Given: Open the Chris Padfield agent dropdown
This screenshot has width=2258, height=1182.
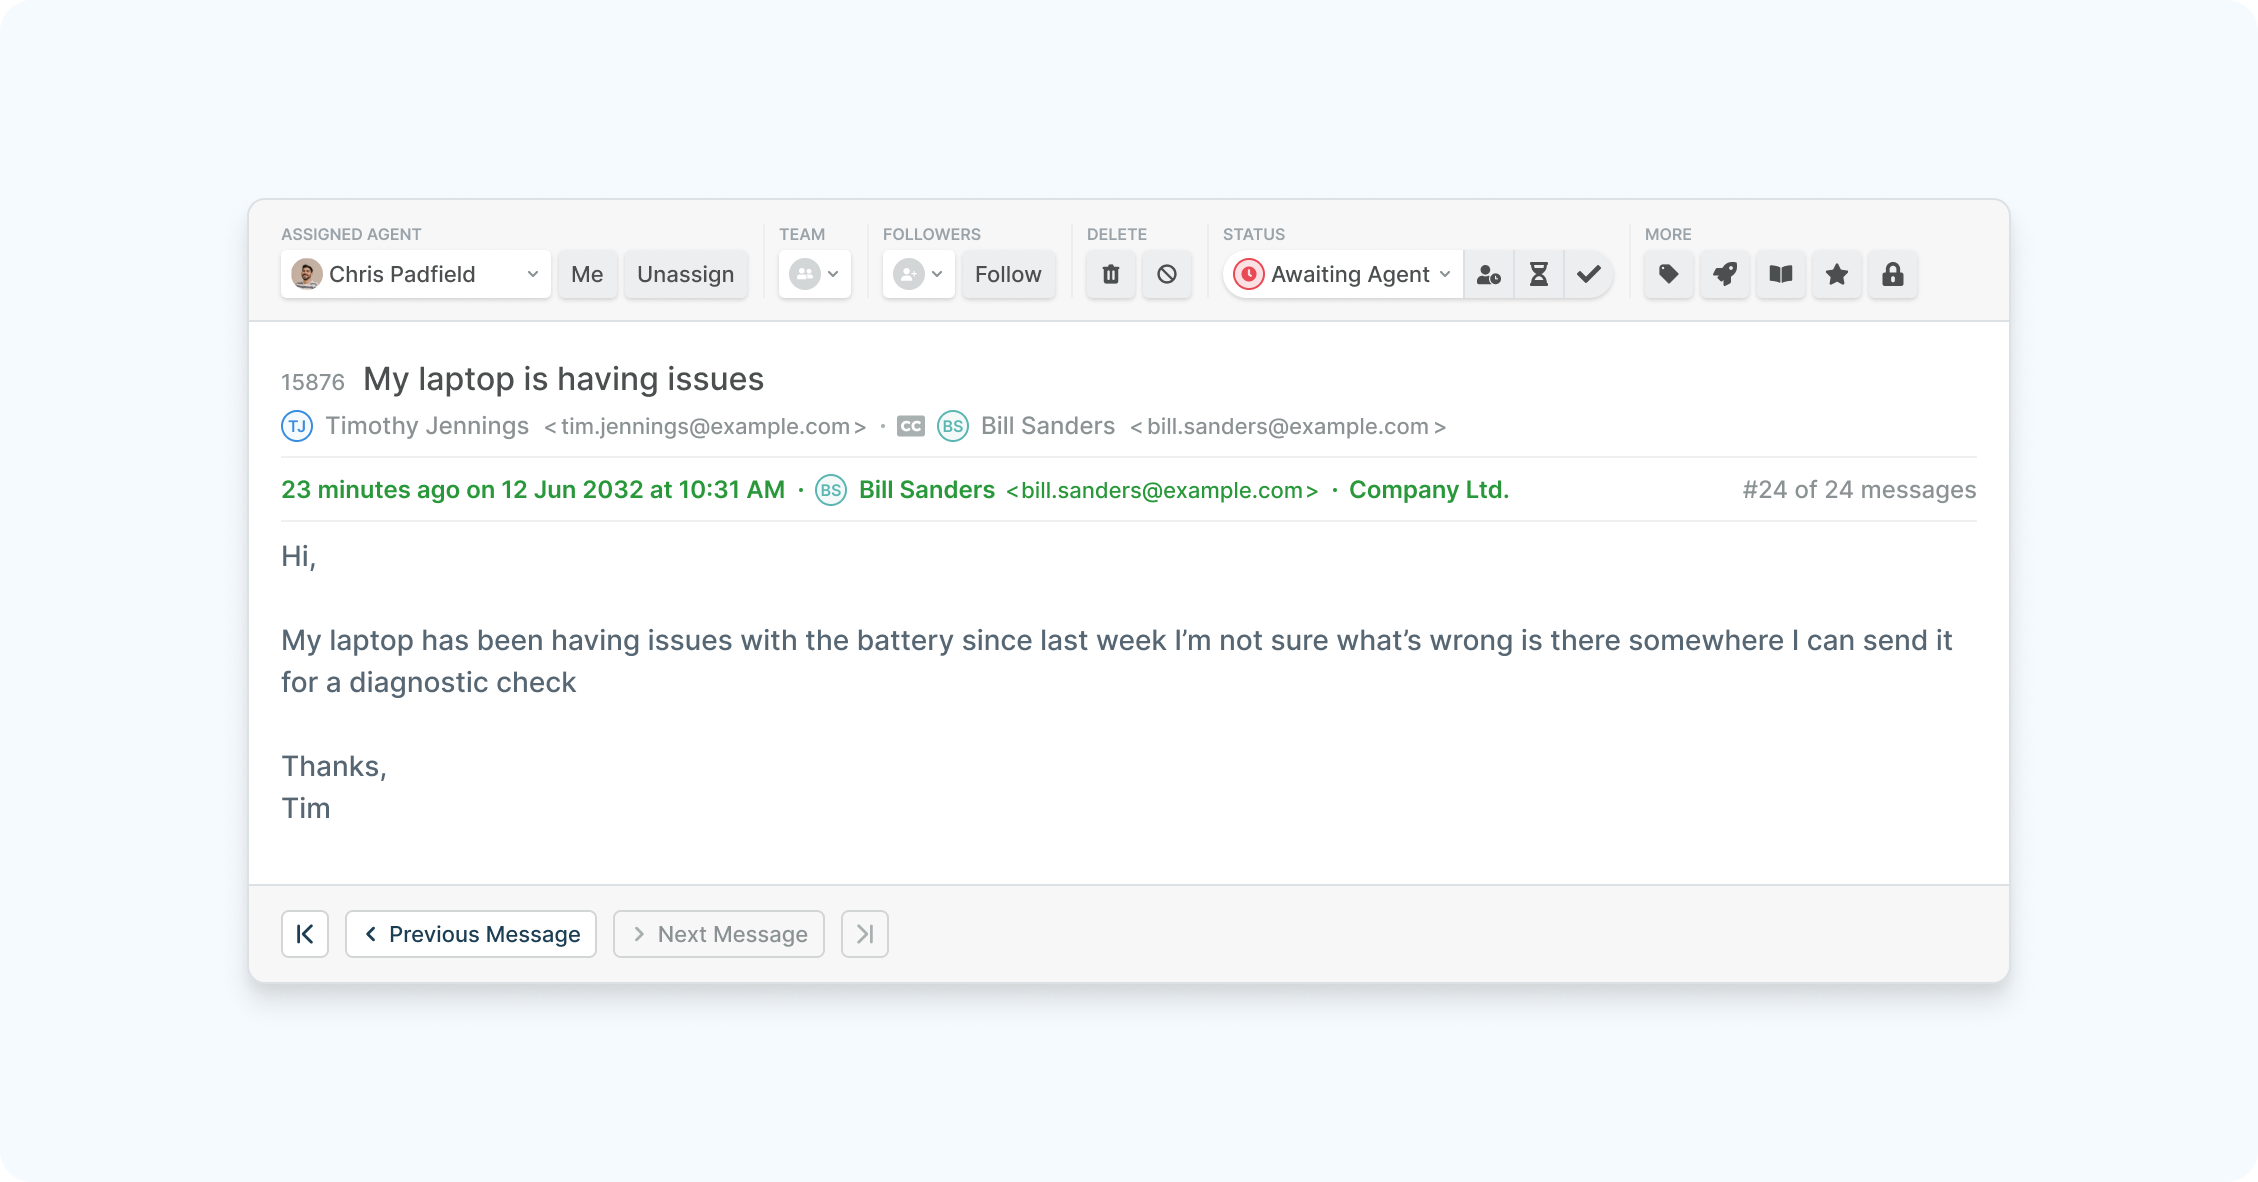Looking at the screenshot, I should tap(415, 274).
